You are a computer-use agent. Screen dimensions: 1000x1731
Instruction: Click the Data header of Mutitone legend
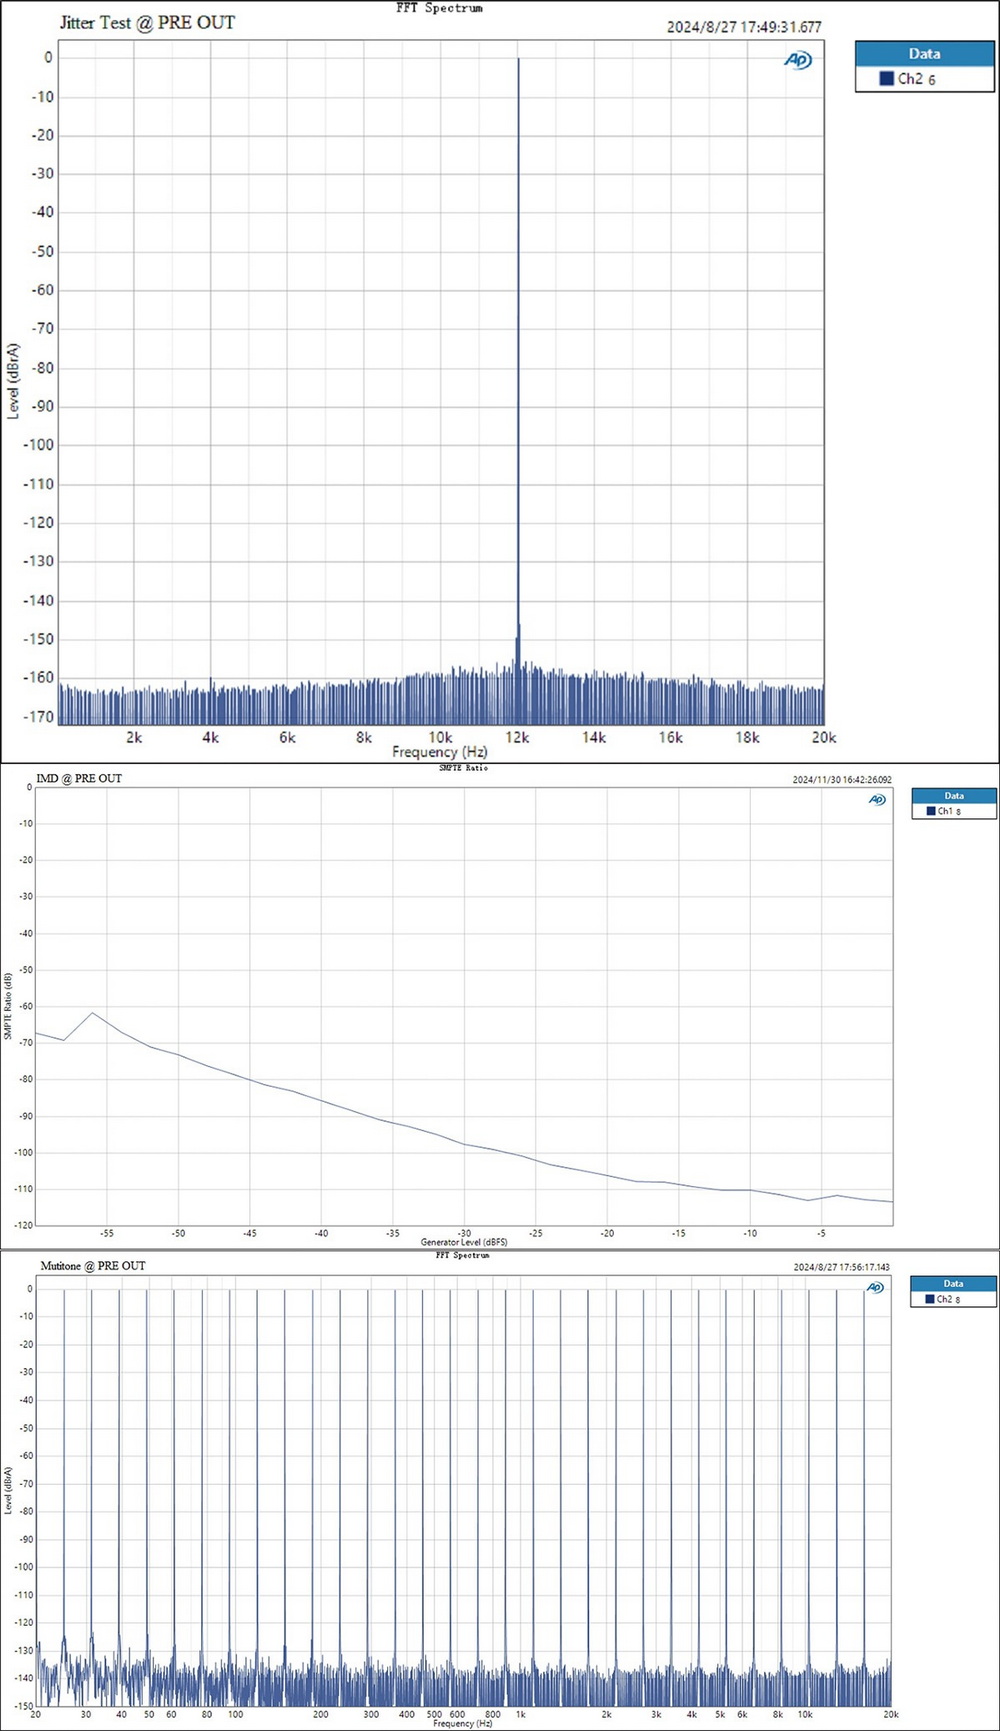pos(953,1283)
